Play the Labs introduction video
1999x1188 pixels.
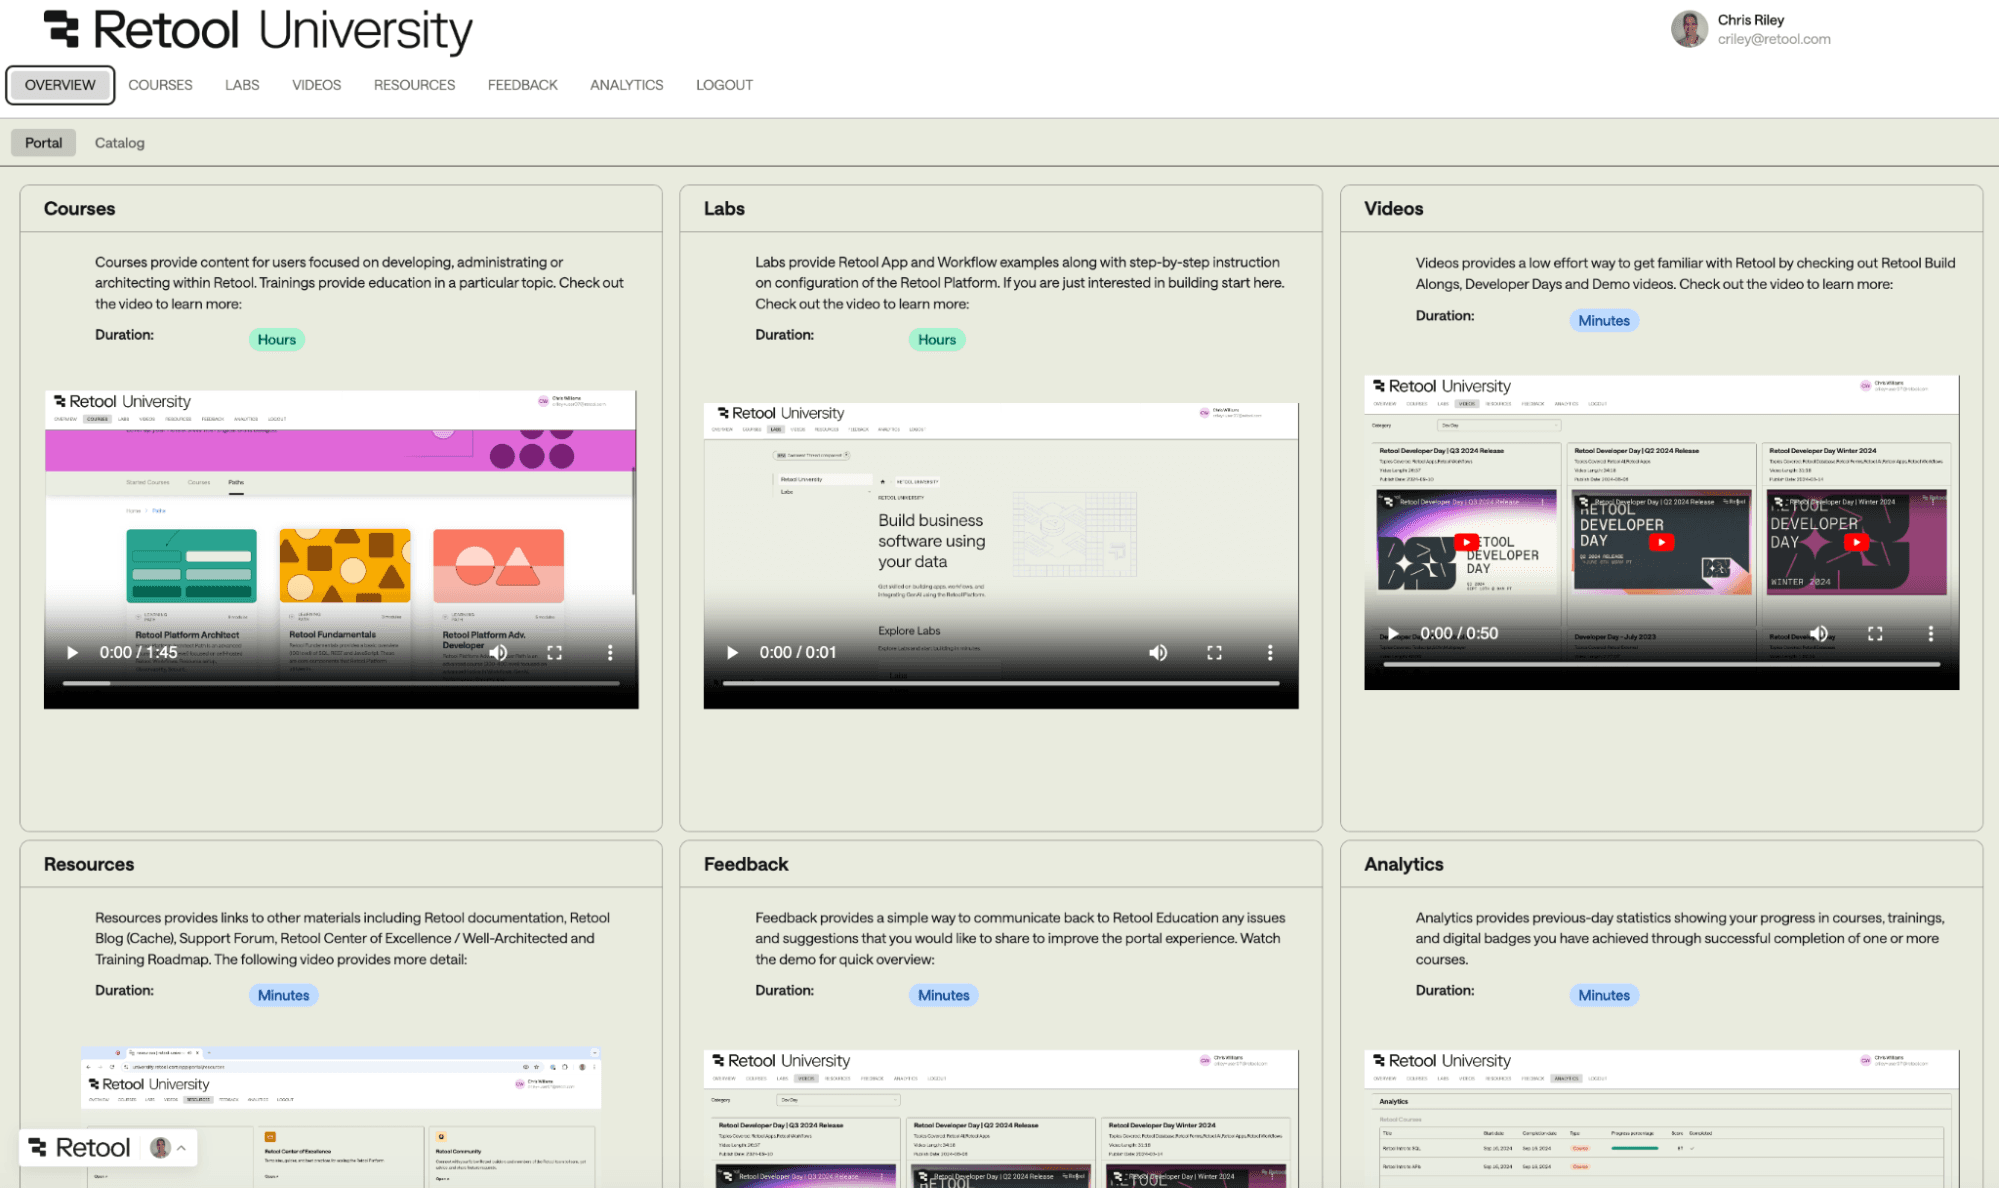[x=731, y=652]
